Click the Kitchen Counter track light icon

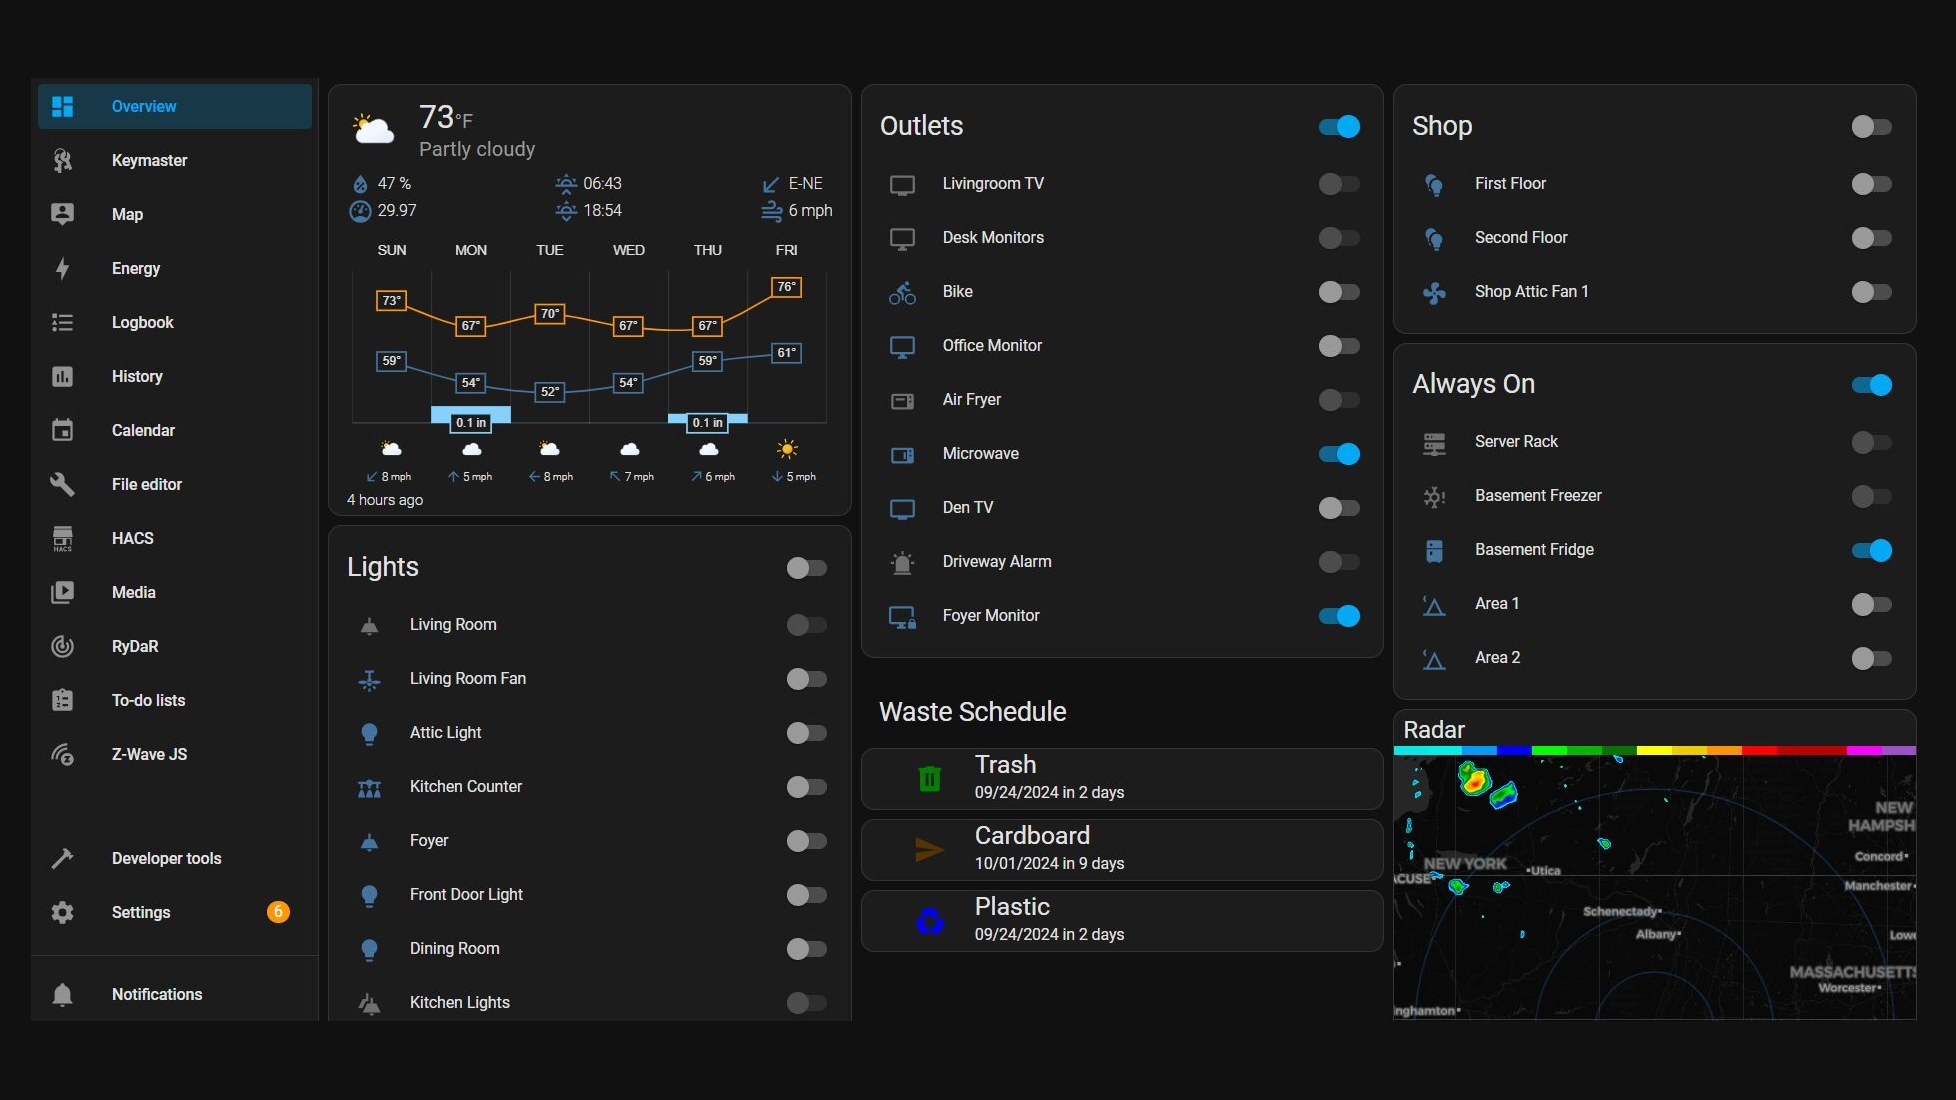pyautogui.click(x=369, y=787)
